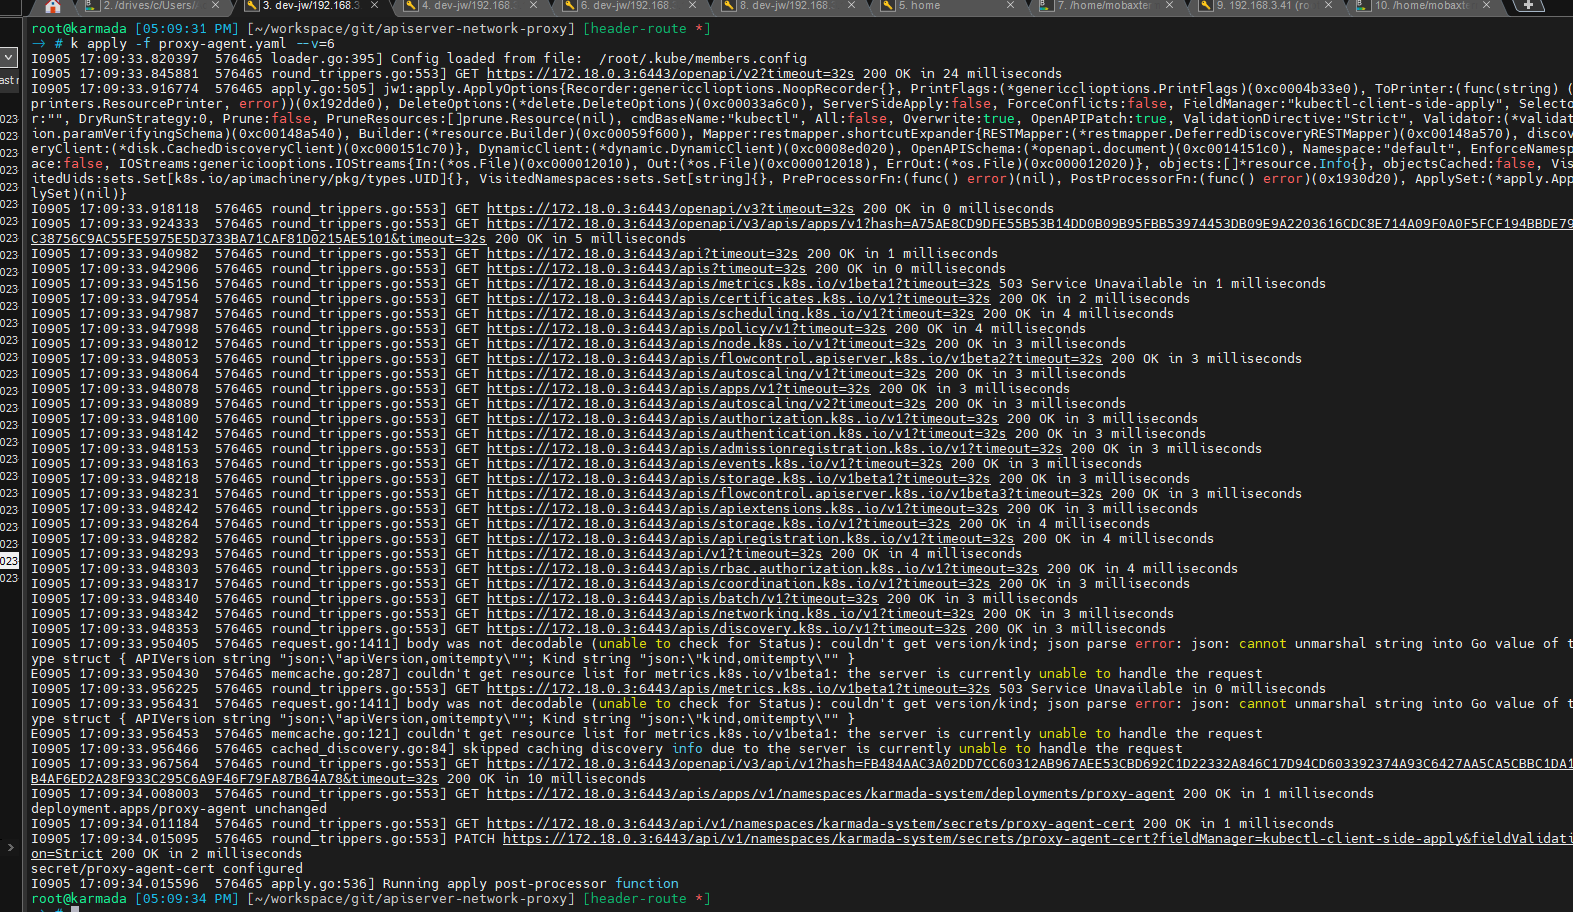Image resolution: width=1573 pixels, height=912 pixels.
Task: Open the authentication.k8s.io/v1 URL
Action: click(x=746, y=433)
